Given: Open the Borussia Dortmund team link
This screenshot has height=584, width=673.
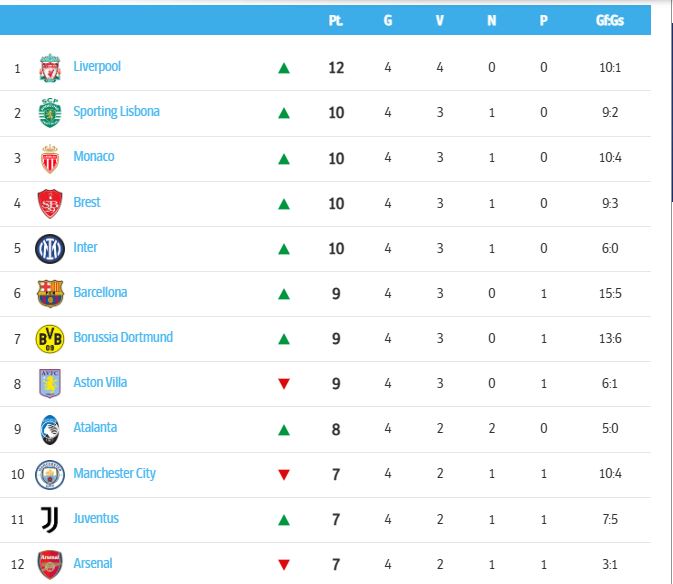Looking at the screenshot, I should (123, 337).
